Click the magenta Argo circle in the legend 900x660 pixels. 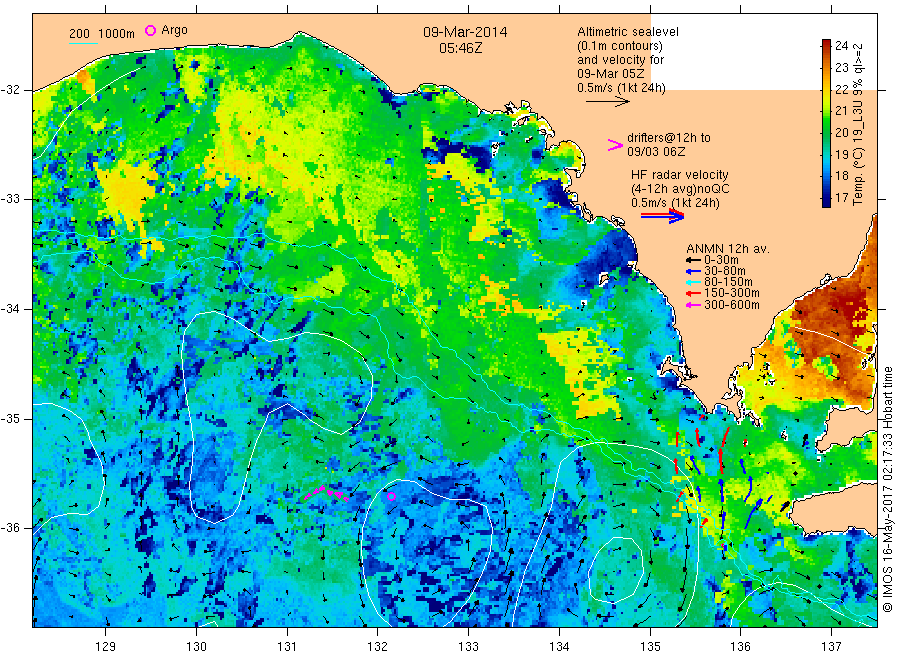coord(150,30)
